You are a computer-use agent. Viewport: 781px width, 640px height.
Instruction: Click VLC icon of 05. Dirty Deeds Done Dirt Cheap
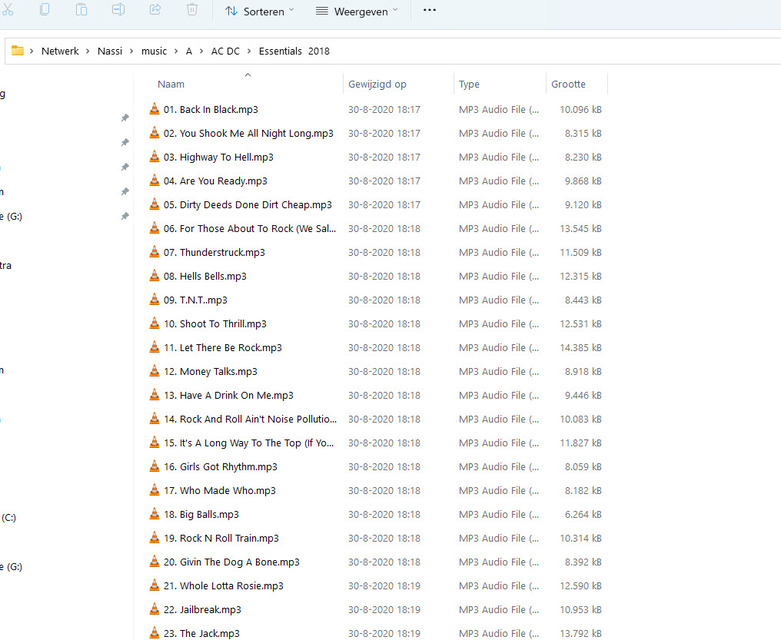154,204
